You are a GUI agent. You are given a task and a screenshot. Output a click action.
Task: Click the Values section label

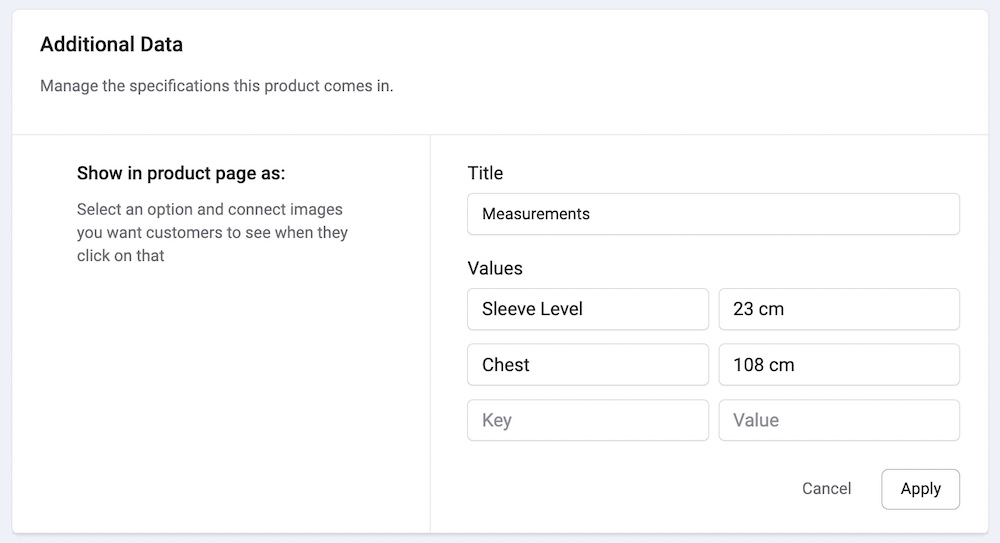pyautogui.click(x=495, y=268)
